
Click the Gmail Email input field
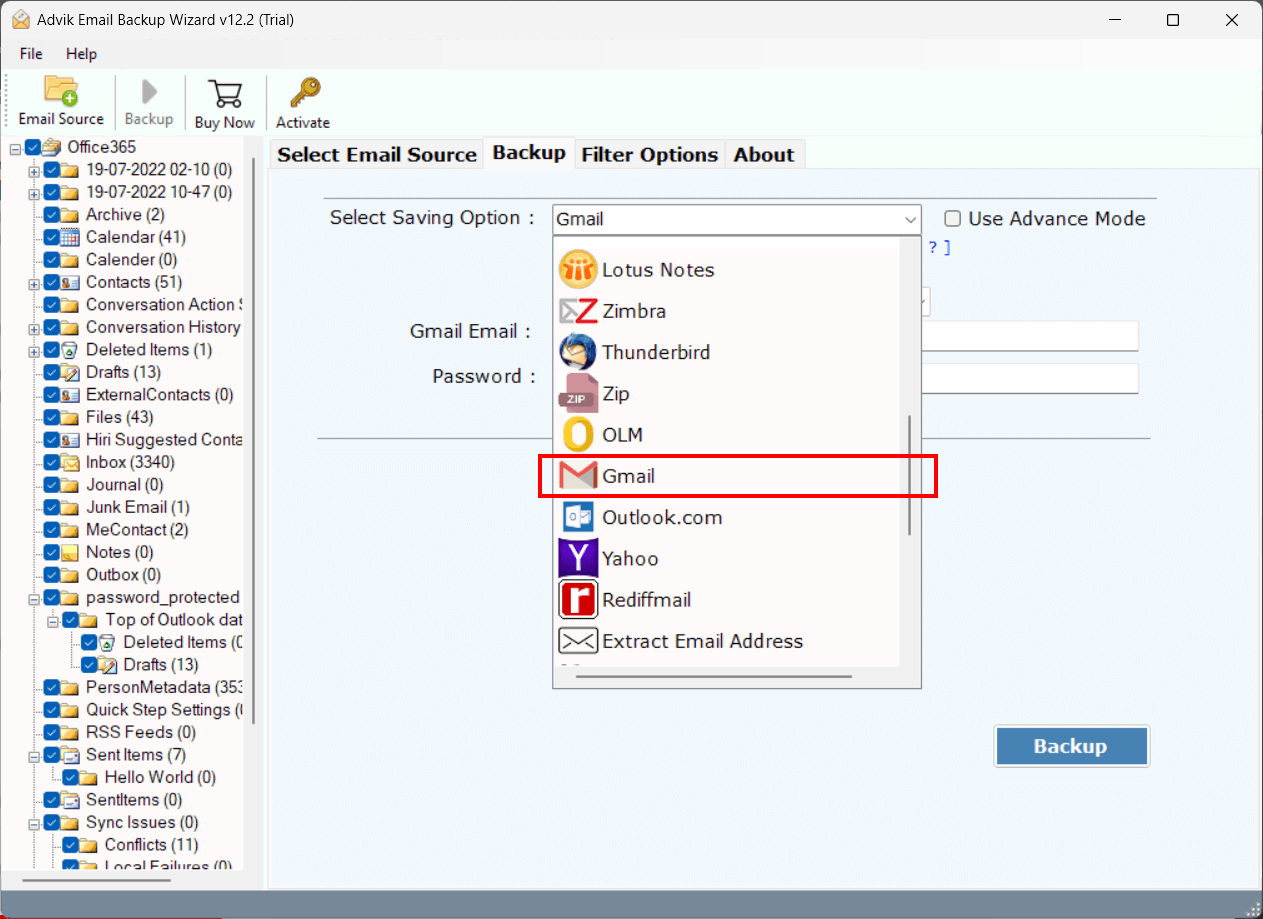(x=1029, y=336)
